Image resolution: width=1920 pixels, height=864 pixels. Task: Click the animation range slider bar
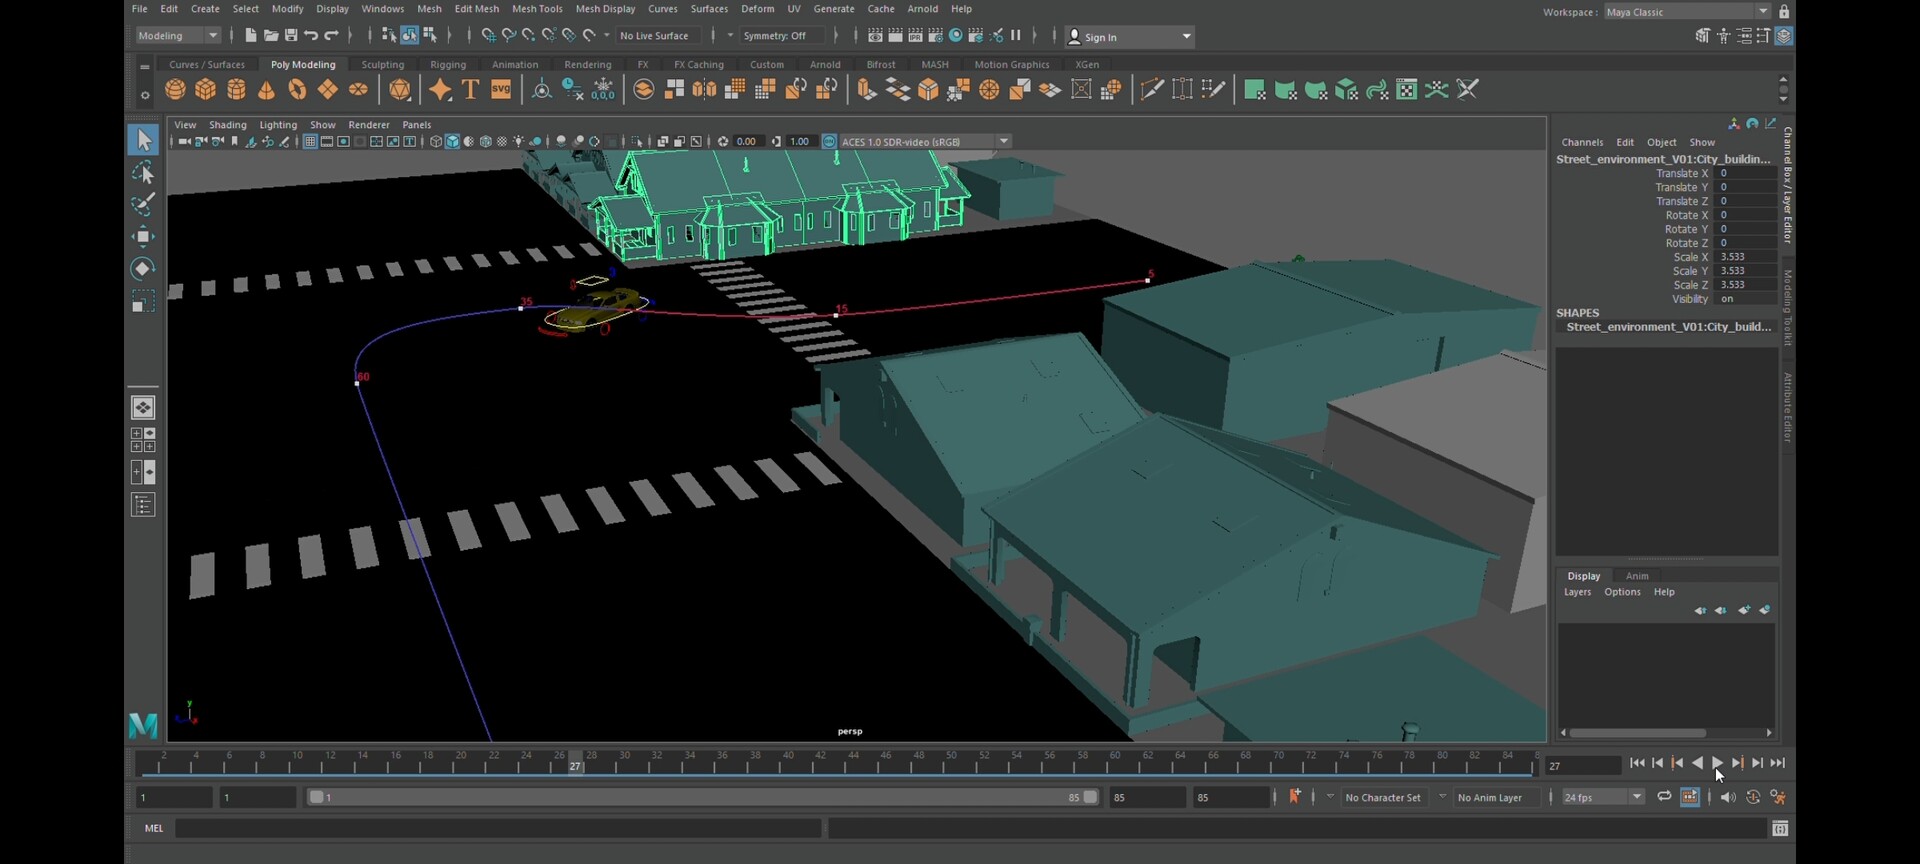[700, 797]
